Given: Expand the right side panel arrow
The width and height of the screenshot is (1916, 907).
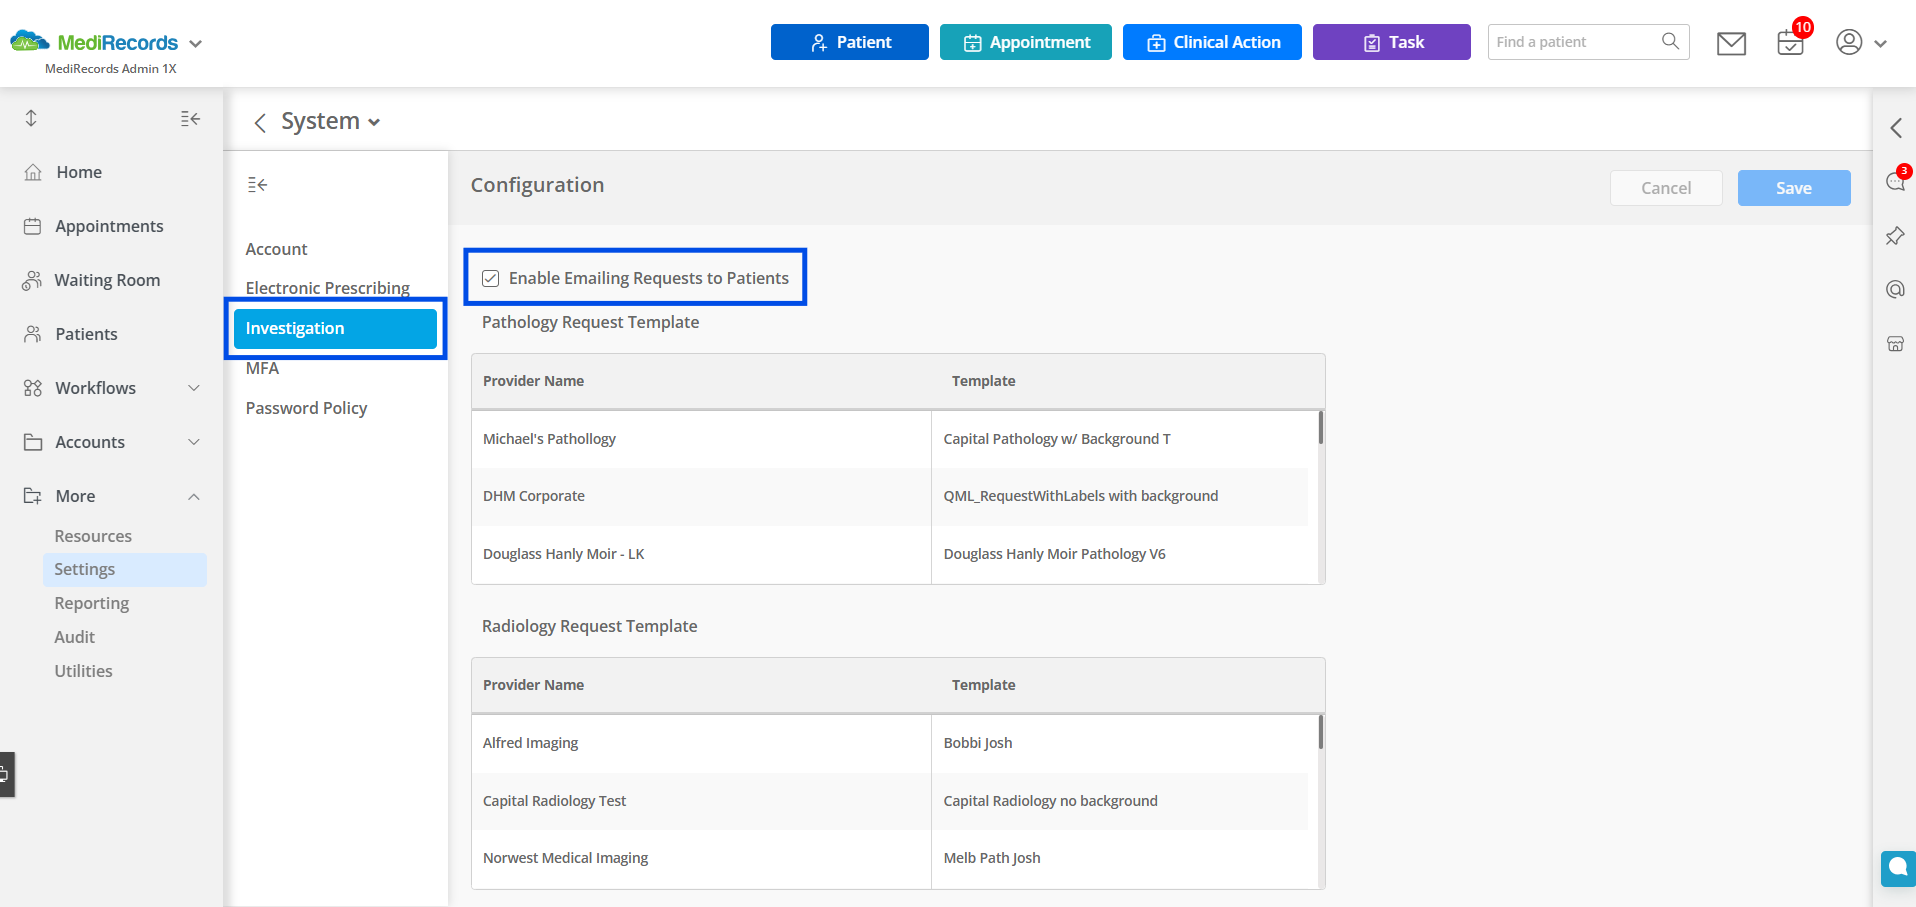Looking at the screenshot, I should click(x=1896, y=128).
